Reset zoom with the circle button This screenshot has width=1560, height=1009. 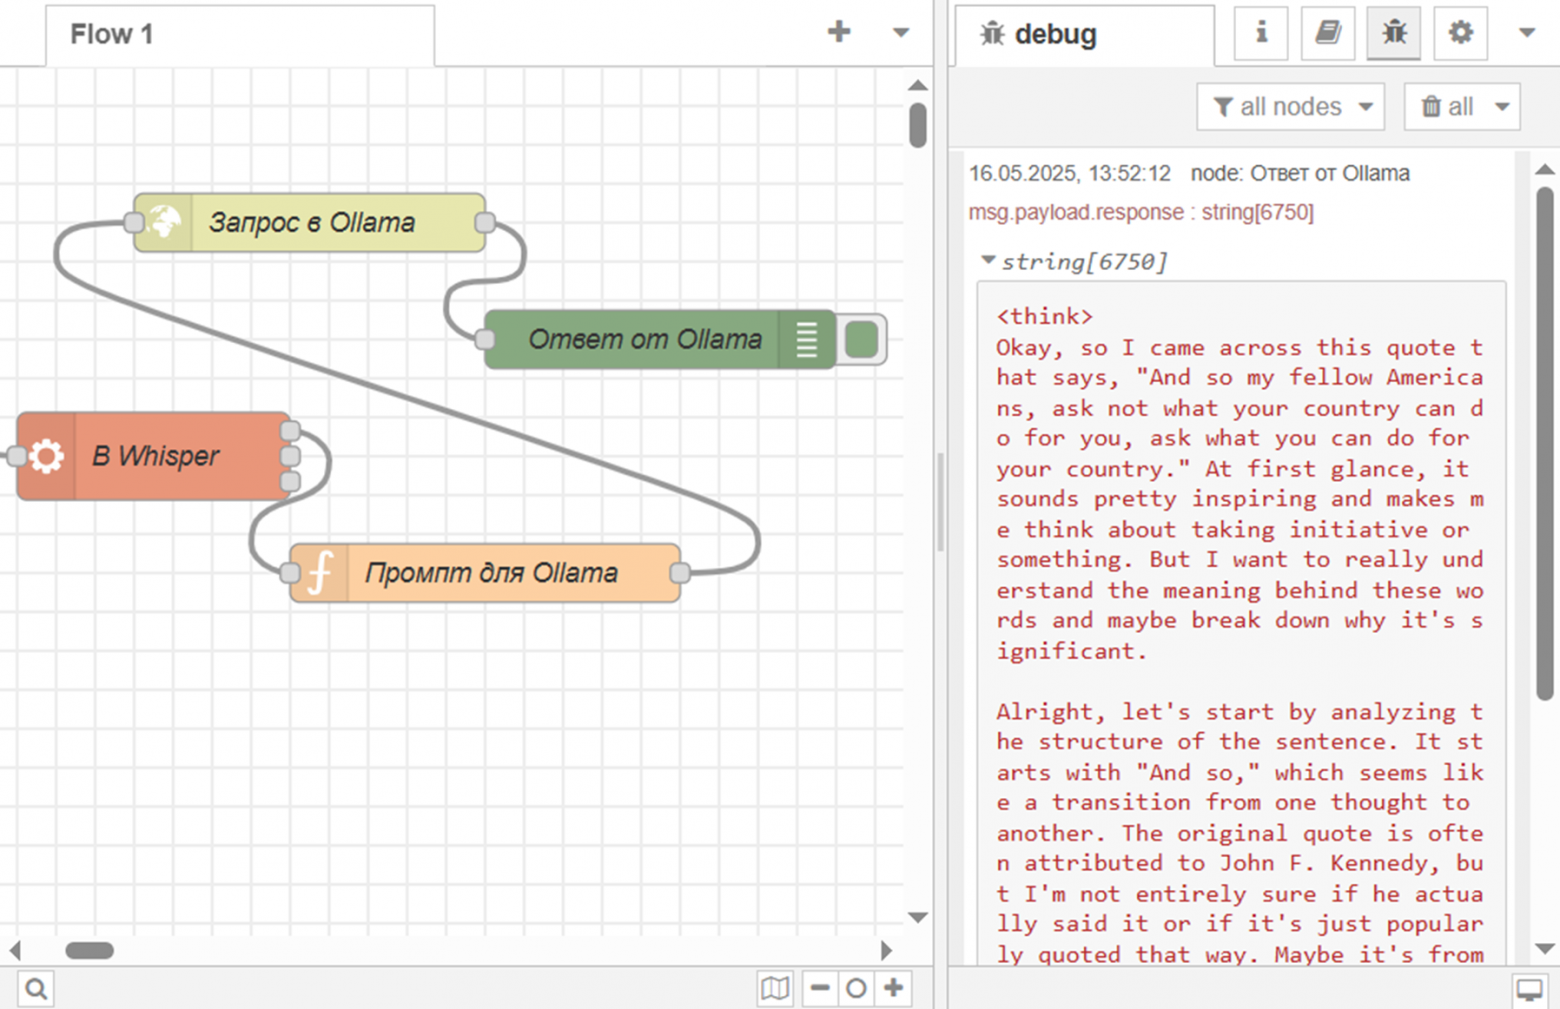click(x=856, y=989)
